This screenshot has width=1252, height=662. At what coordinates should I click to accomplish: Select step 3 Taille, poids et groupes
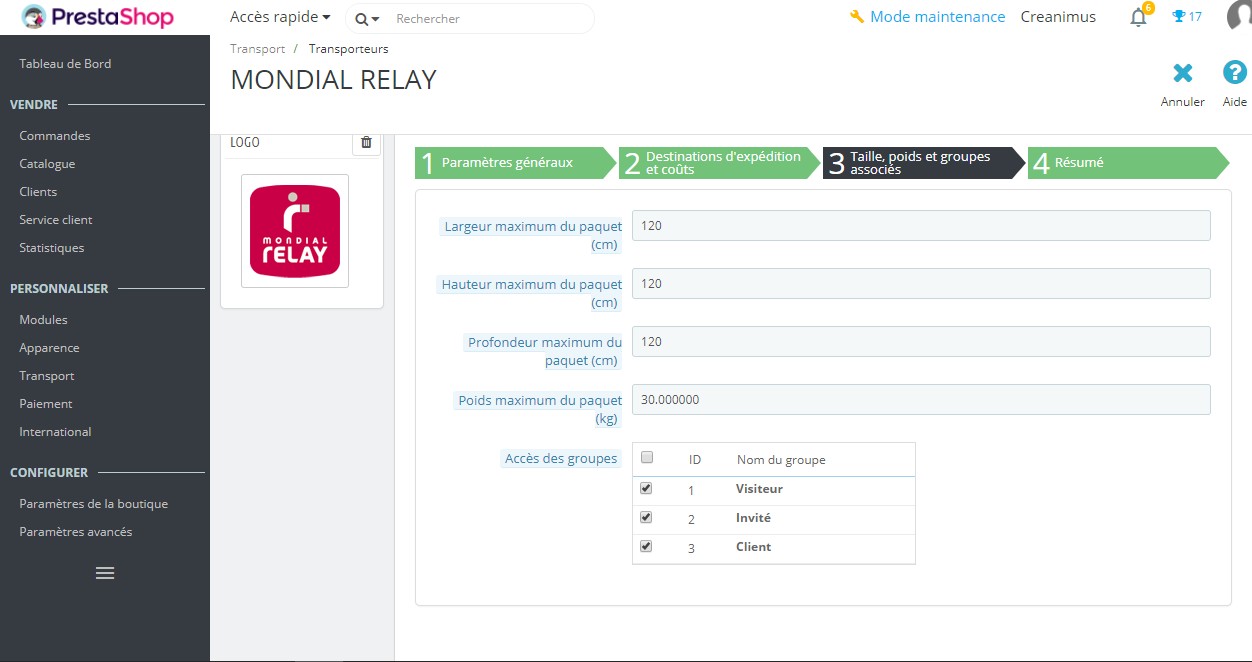924,162
